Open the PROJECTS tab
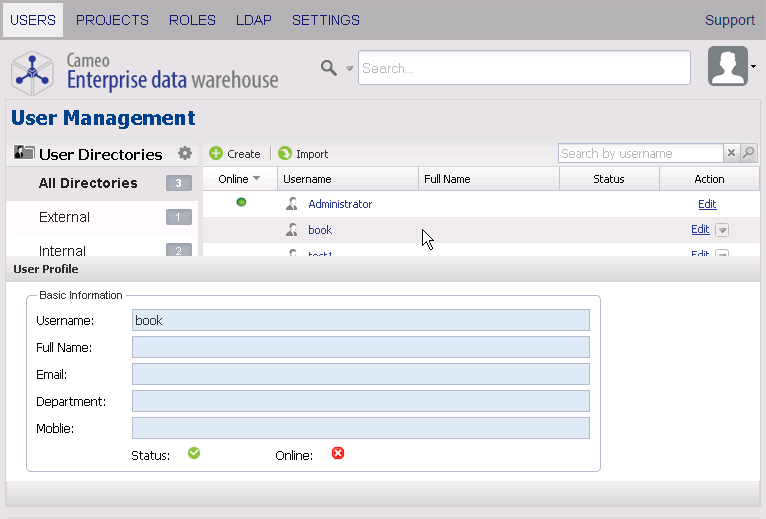 pyautogui.click(x=112, y=20)
